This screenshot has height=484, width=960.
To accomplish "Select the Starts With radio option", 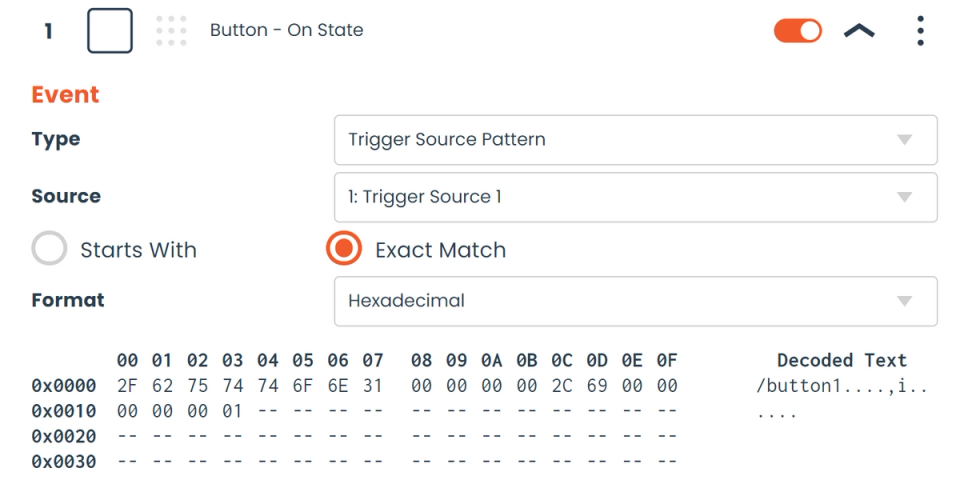I will click(49, 250).
